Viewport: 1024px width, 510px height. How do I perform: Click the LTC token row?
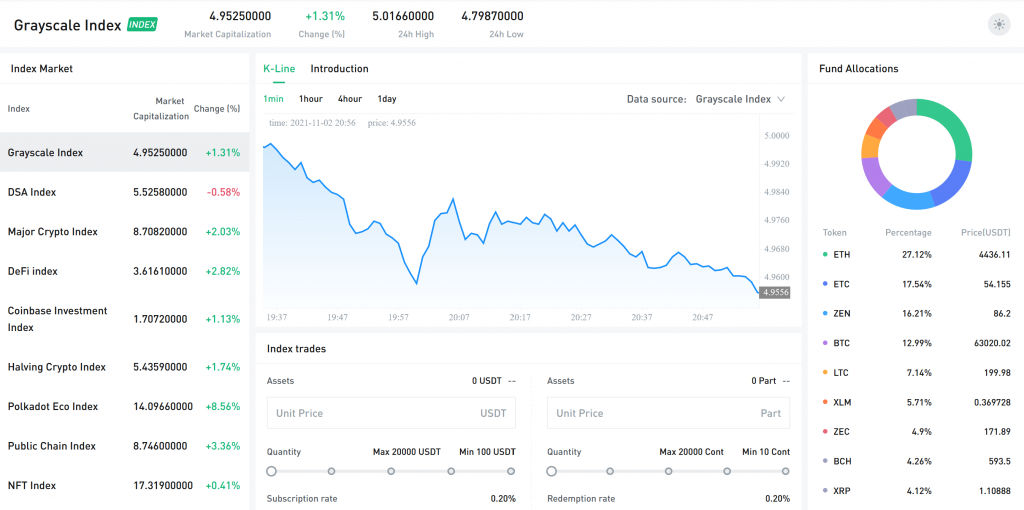pos(916,372)
